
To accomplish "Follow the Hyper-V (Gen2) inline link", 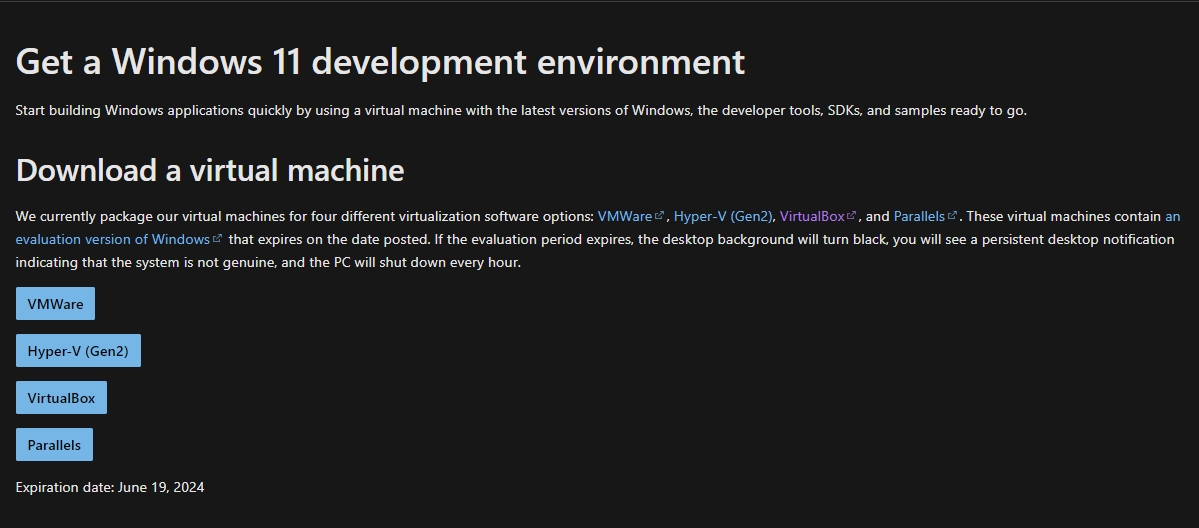I will 723,216.
